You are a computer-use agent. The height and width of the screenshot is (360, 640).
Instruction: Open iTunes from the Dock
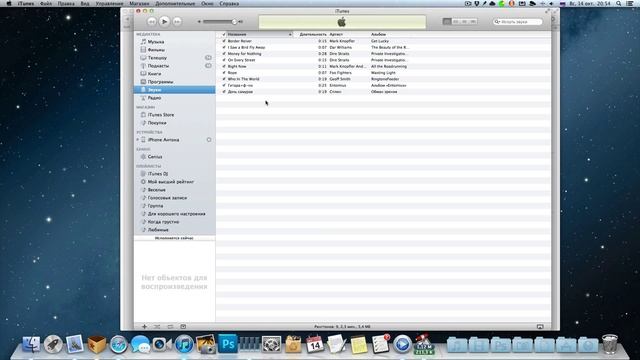tap(184, 344)
